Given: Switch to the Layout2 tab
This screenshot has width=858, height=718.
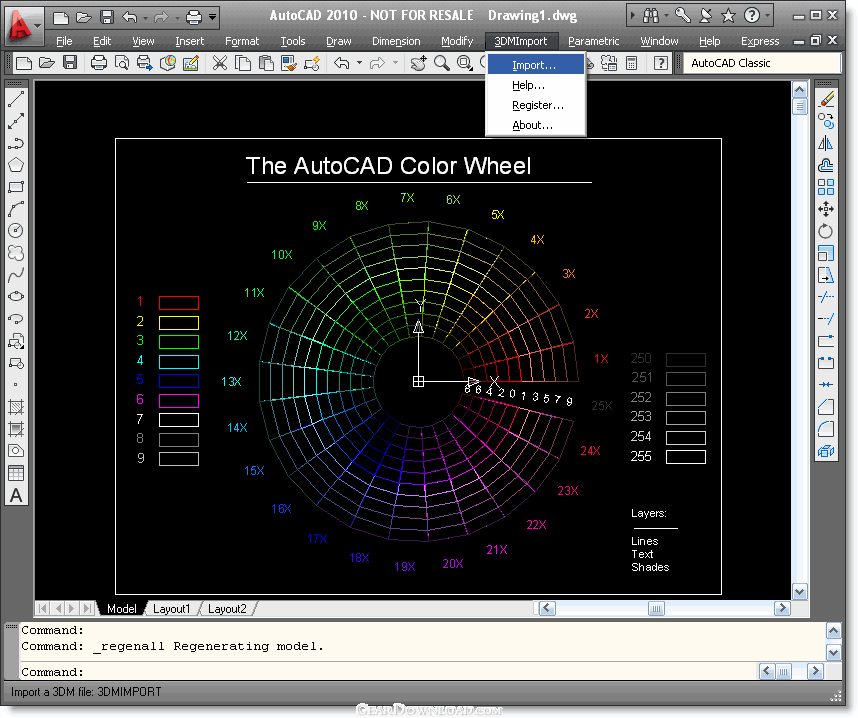Looking at the screenshot, I should 227,609.
